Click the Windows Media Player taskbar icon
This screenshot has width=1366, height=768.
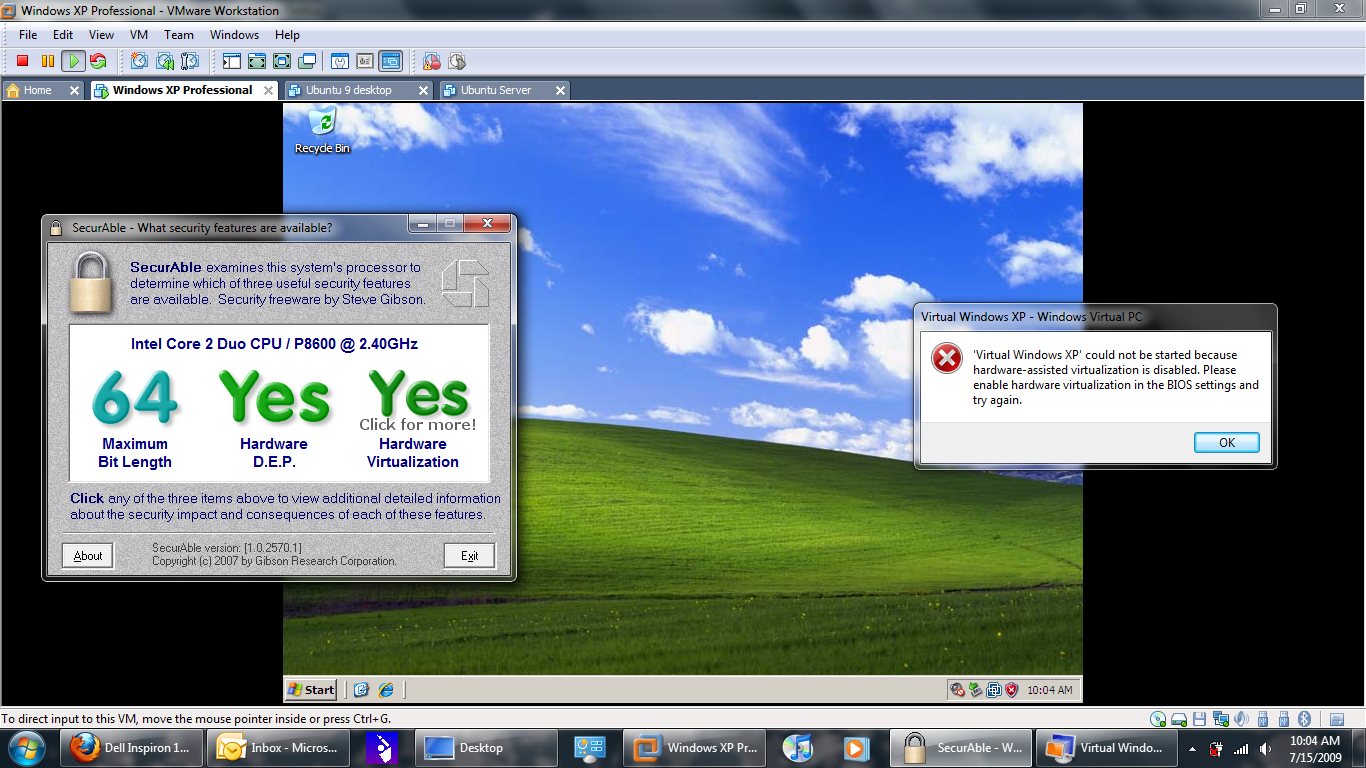click(855, 748)
